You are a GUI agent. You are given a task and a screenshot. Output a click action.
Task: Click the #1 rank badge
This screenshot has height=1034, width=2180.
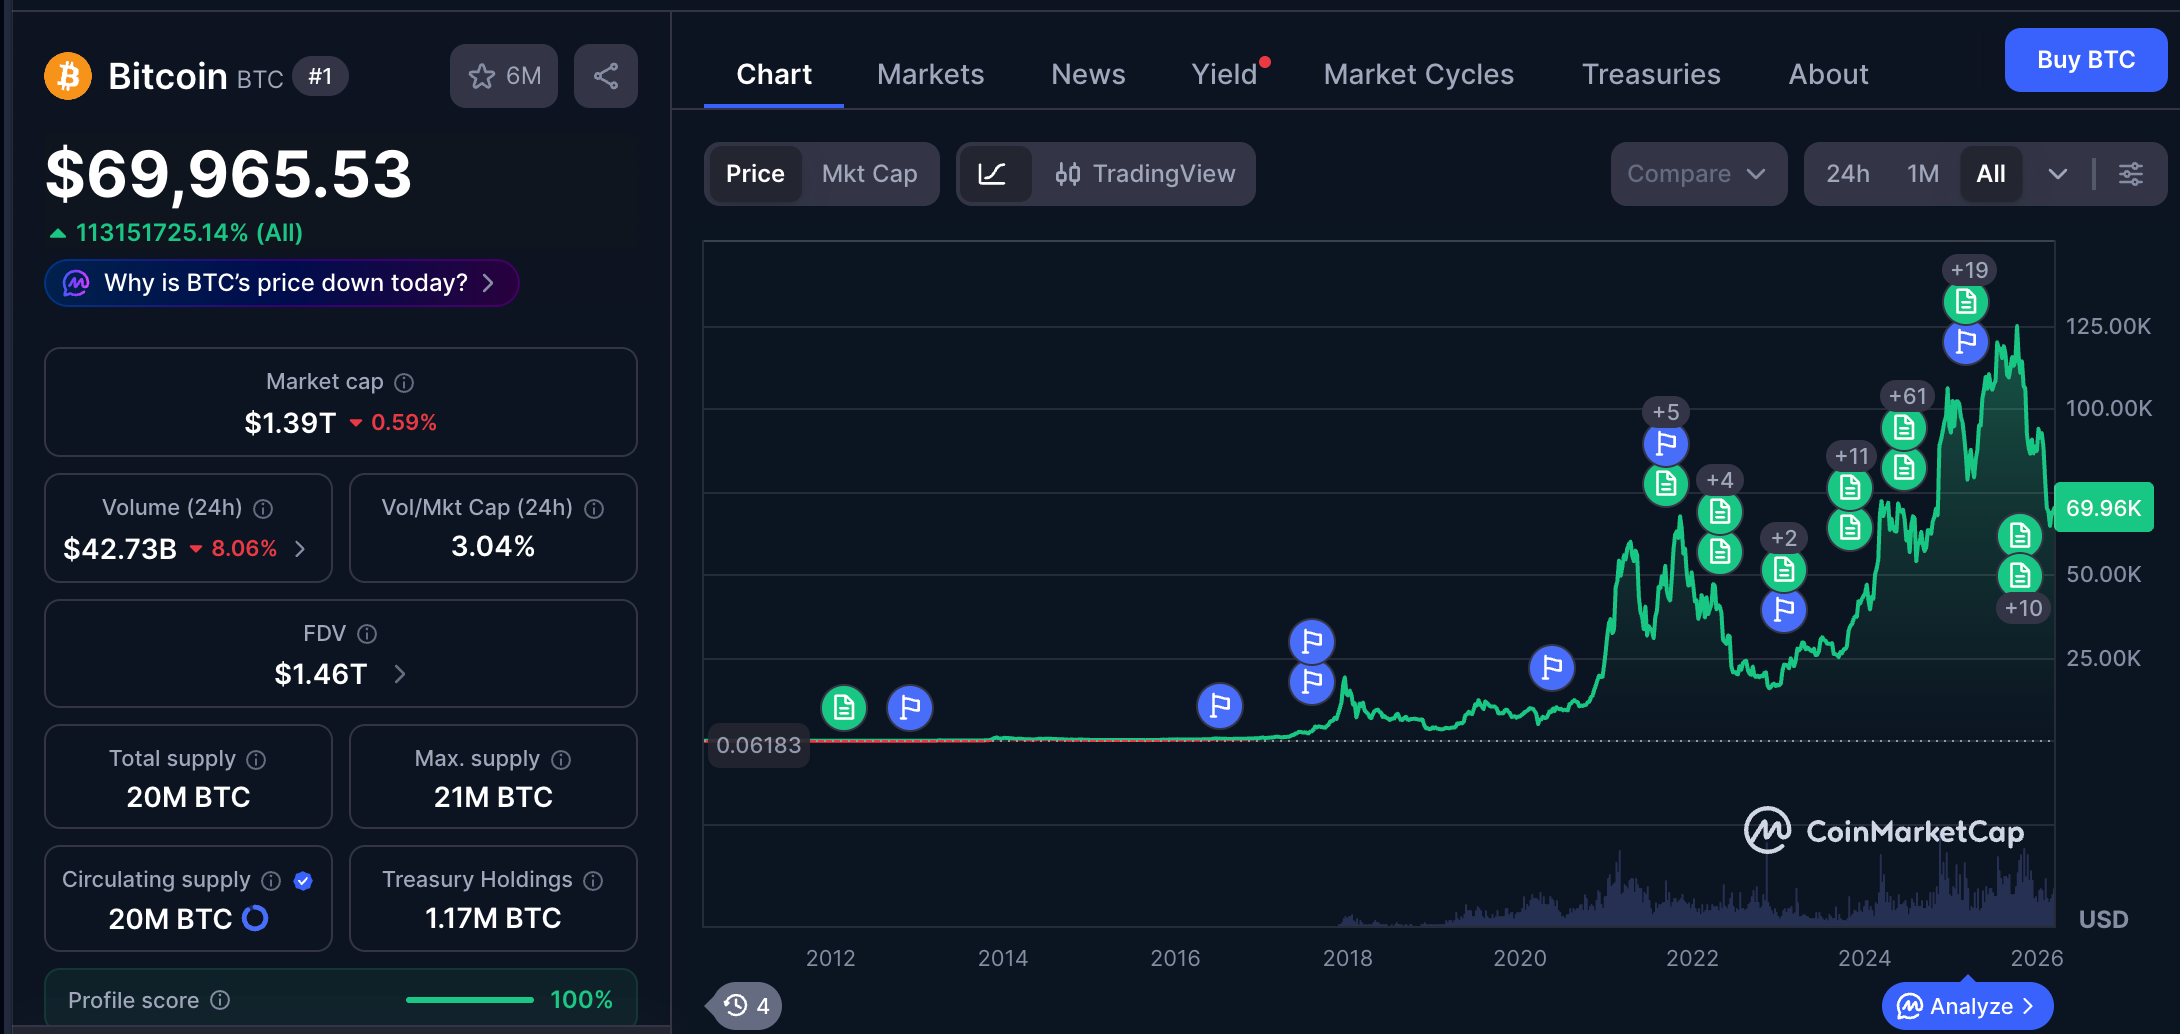320,76
